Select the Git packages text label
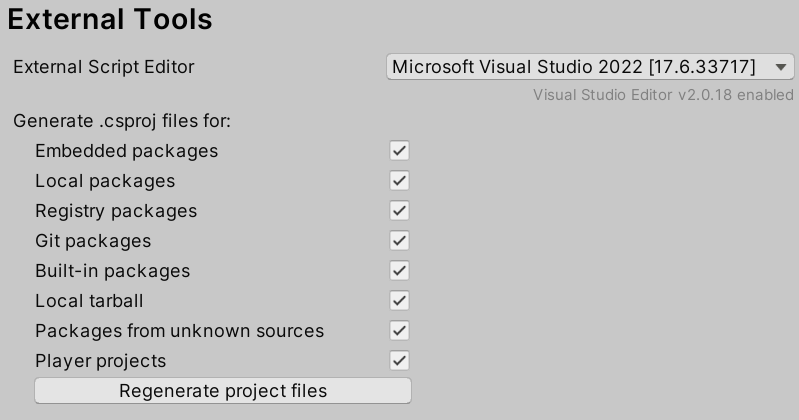 93,241
